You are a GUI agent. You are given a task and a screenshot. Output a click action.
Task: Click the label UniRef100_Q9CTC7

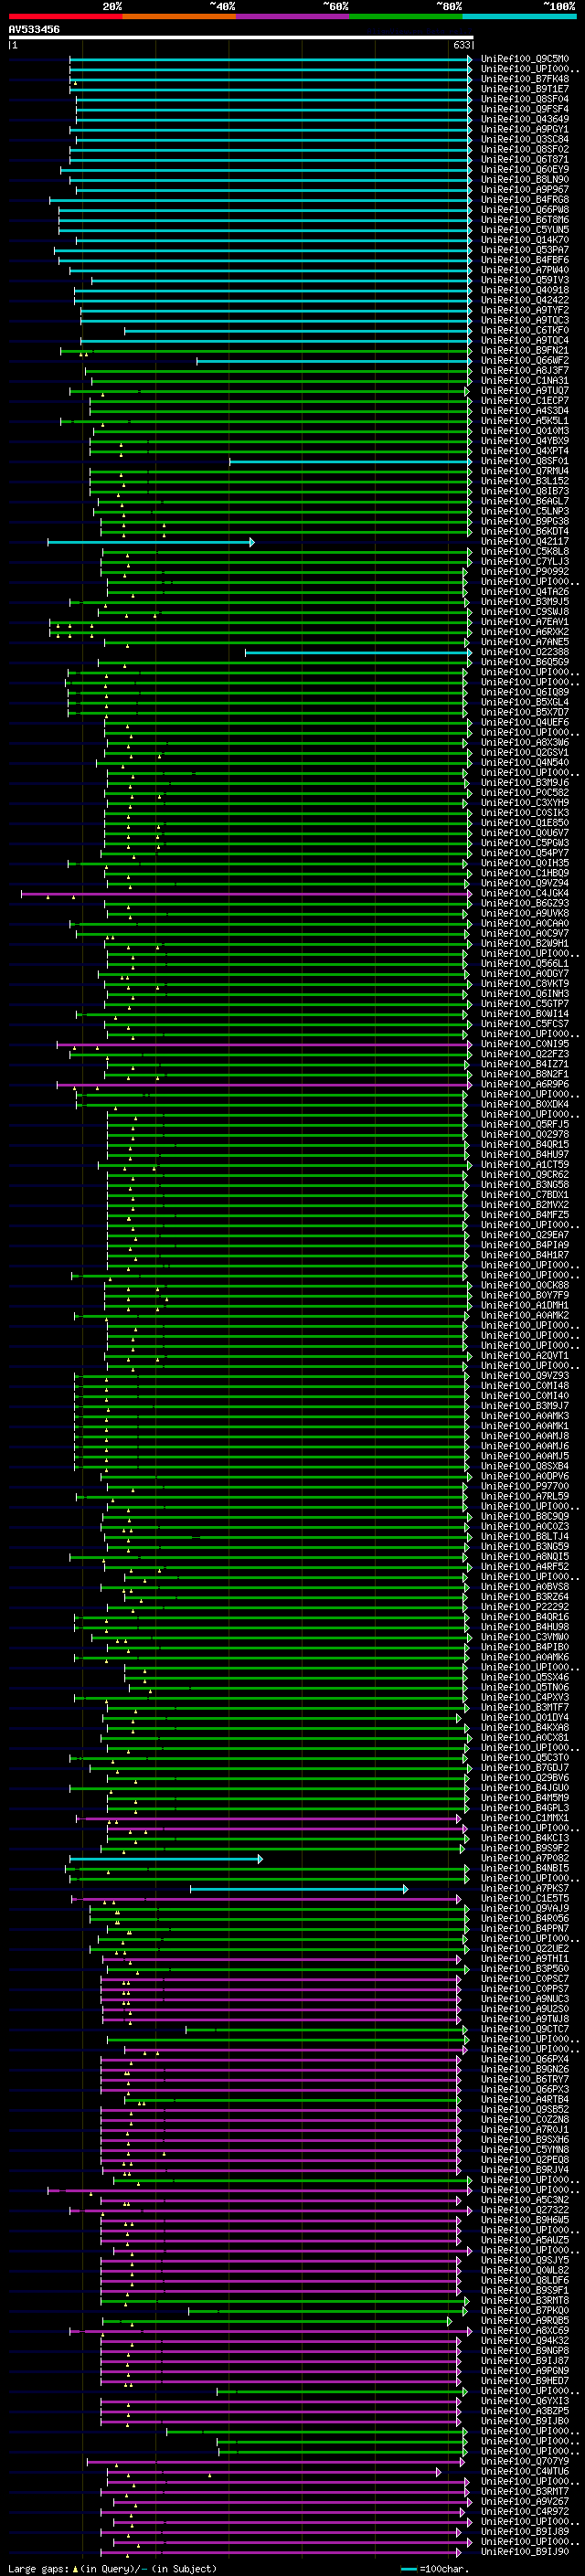pyautogui.click(x=525, y=2029)
